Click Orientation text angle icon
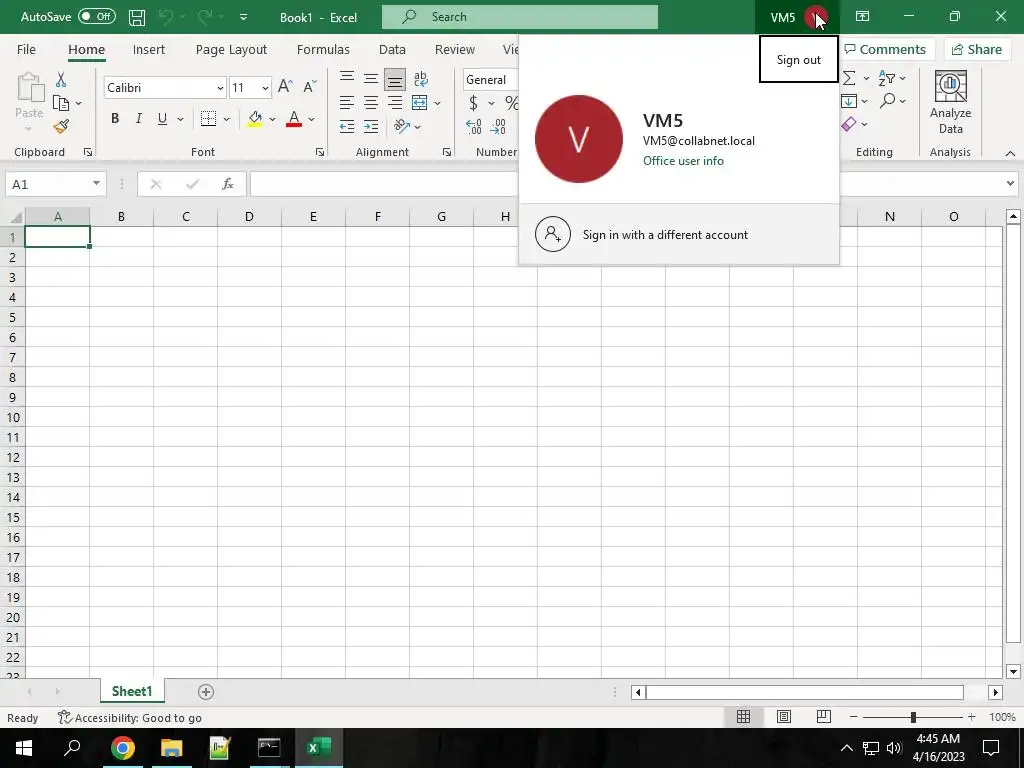 [402, 126]
